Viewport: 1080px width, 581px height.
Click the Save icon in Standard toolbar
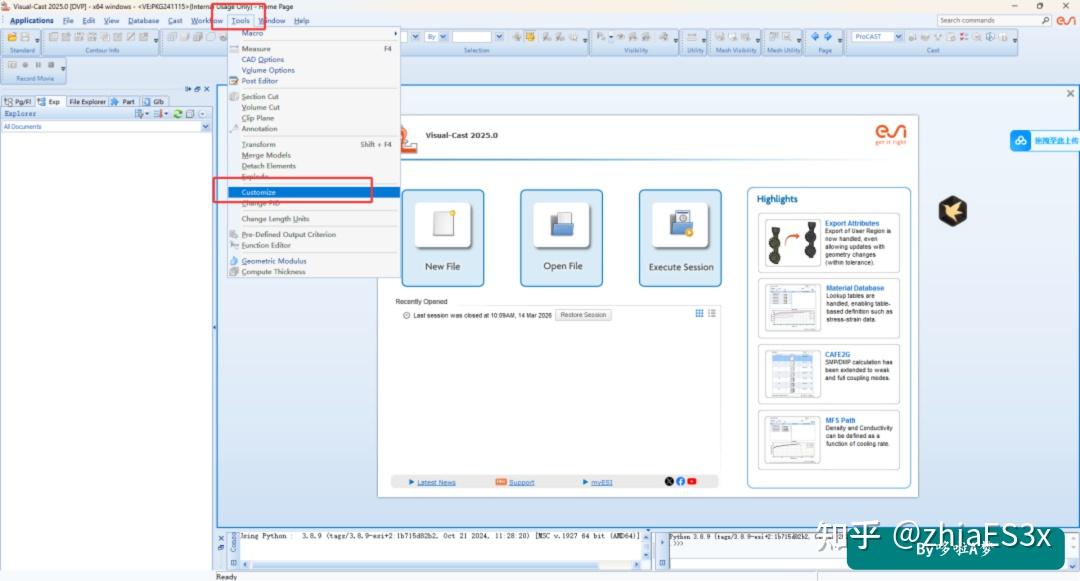click(25, 37)
